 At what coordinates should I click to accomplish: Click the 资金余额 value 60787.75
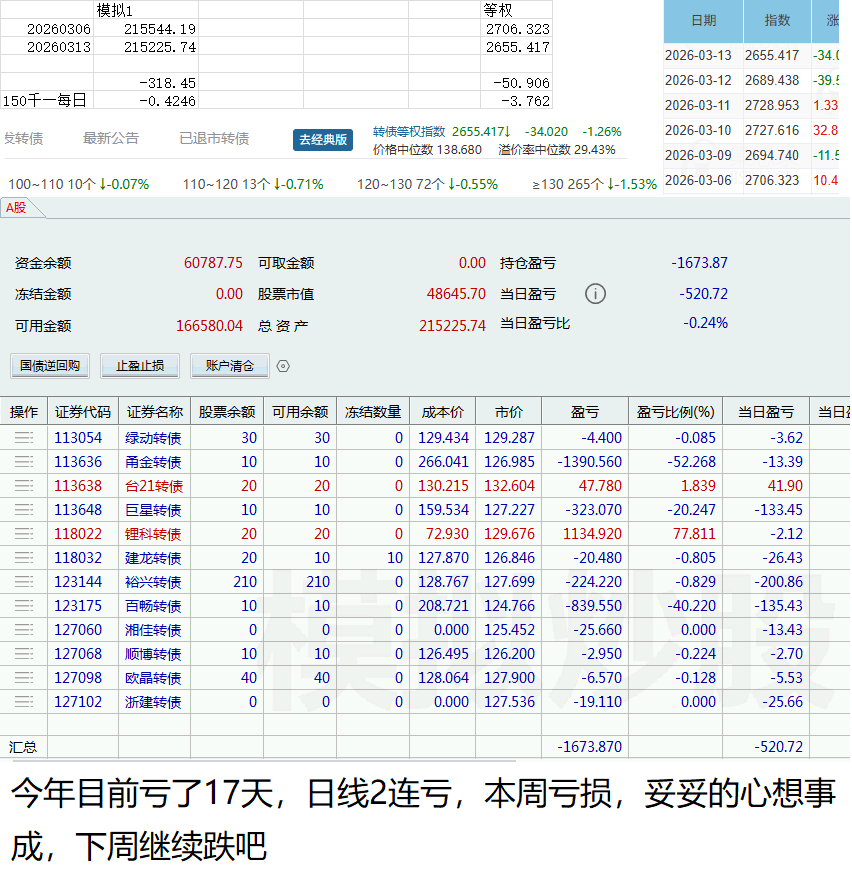[213, 263]
